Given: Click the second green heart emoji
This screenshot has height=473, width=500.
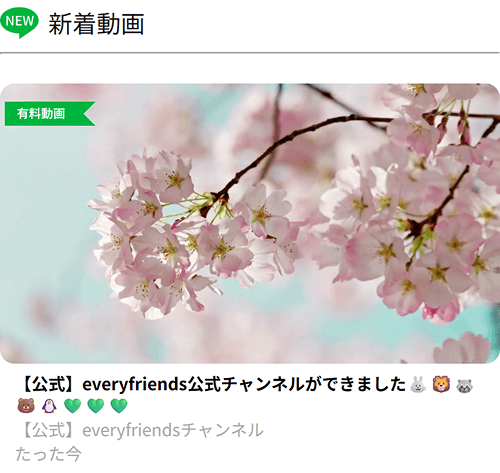Looking at the screenshot, I should 96,406.
